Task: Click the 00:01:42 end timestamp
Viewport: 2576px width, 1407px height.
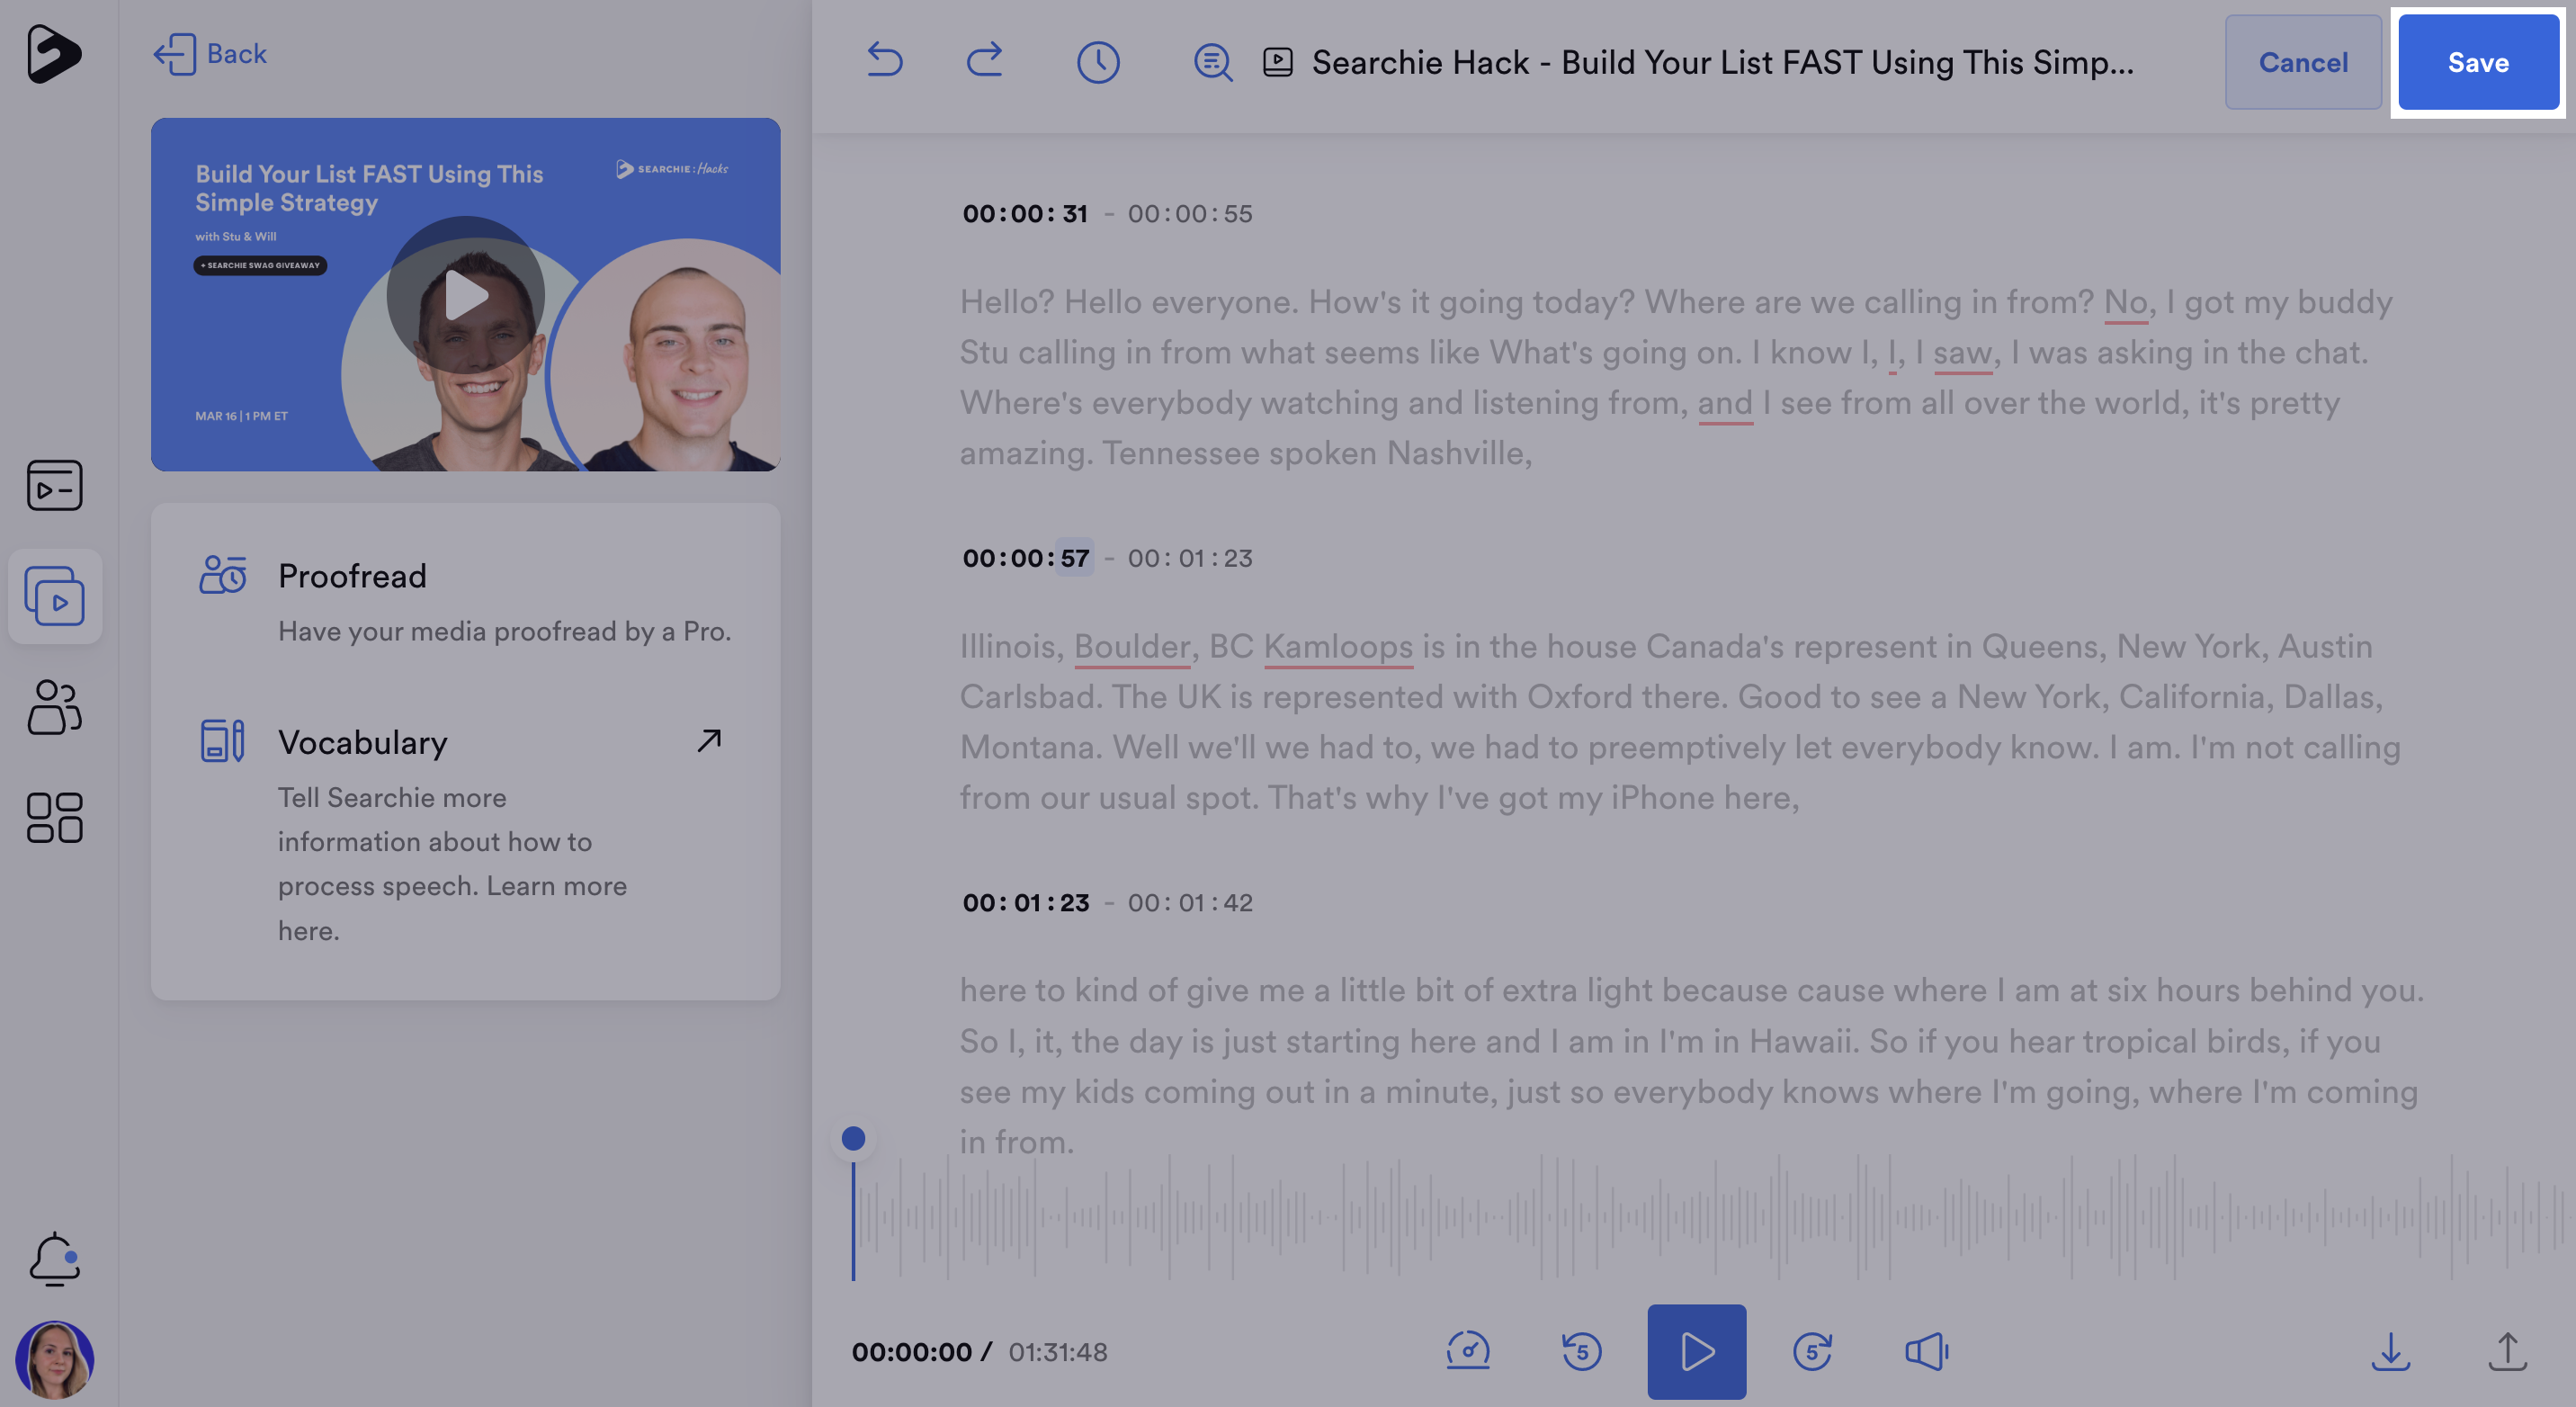Action: (x=1190, y=903)
